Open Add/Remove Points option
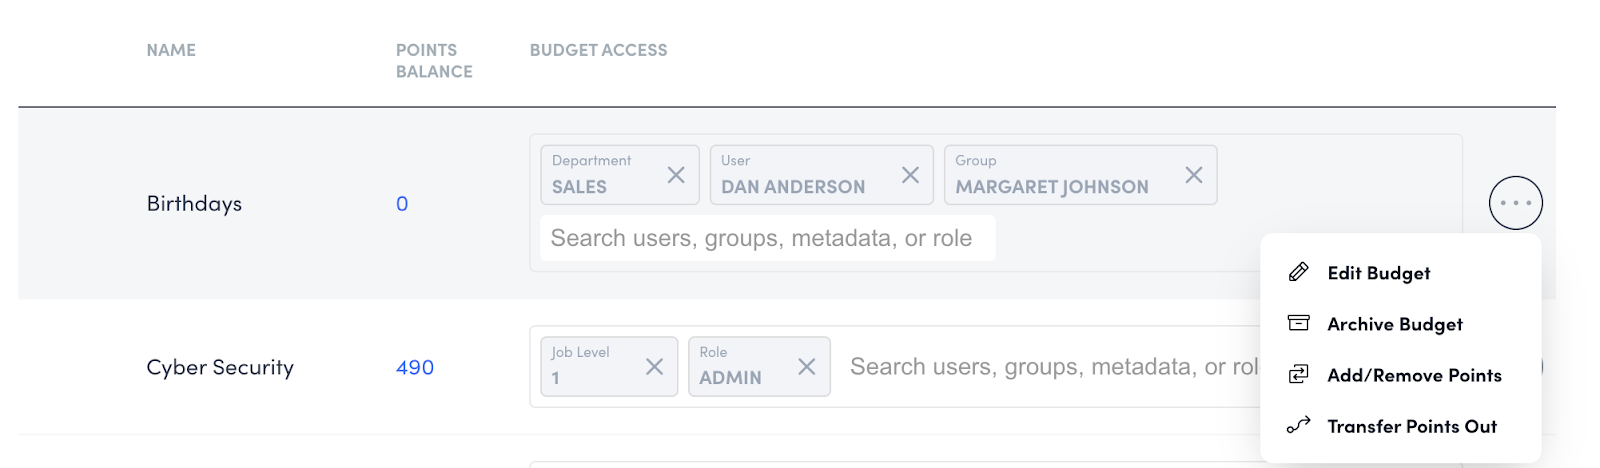Screen dimensions: 1600x468 coord(1414,375)
